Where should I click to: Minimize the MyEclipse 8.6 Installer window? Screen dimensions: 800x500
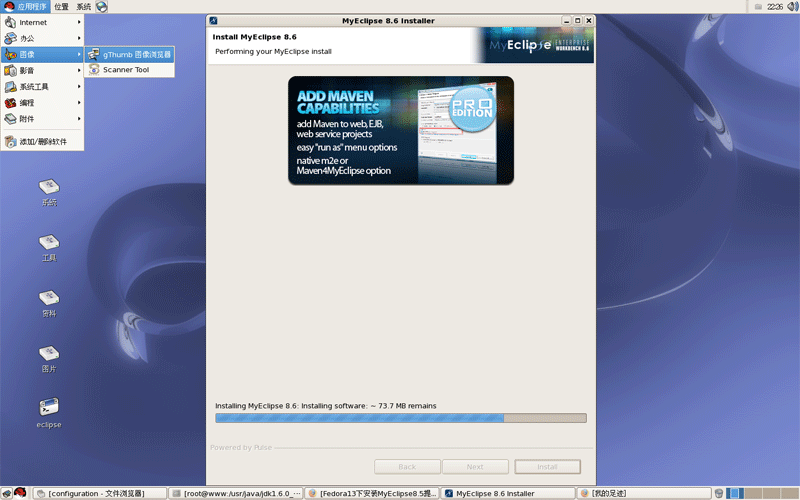pos(566,21)
